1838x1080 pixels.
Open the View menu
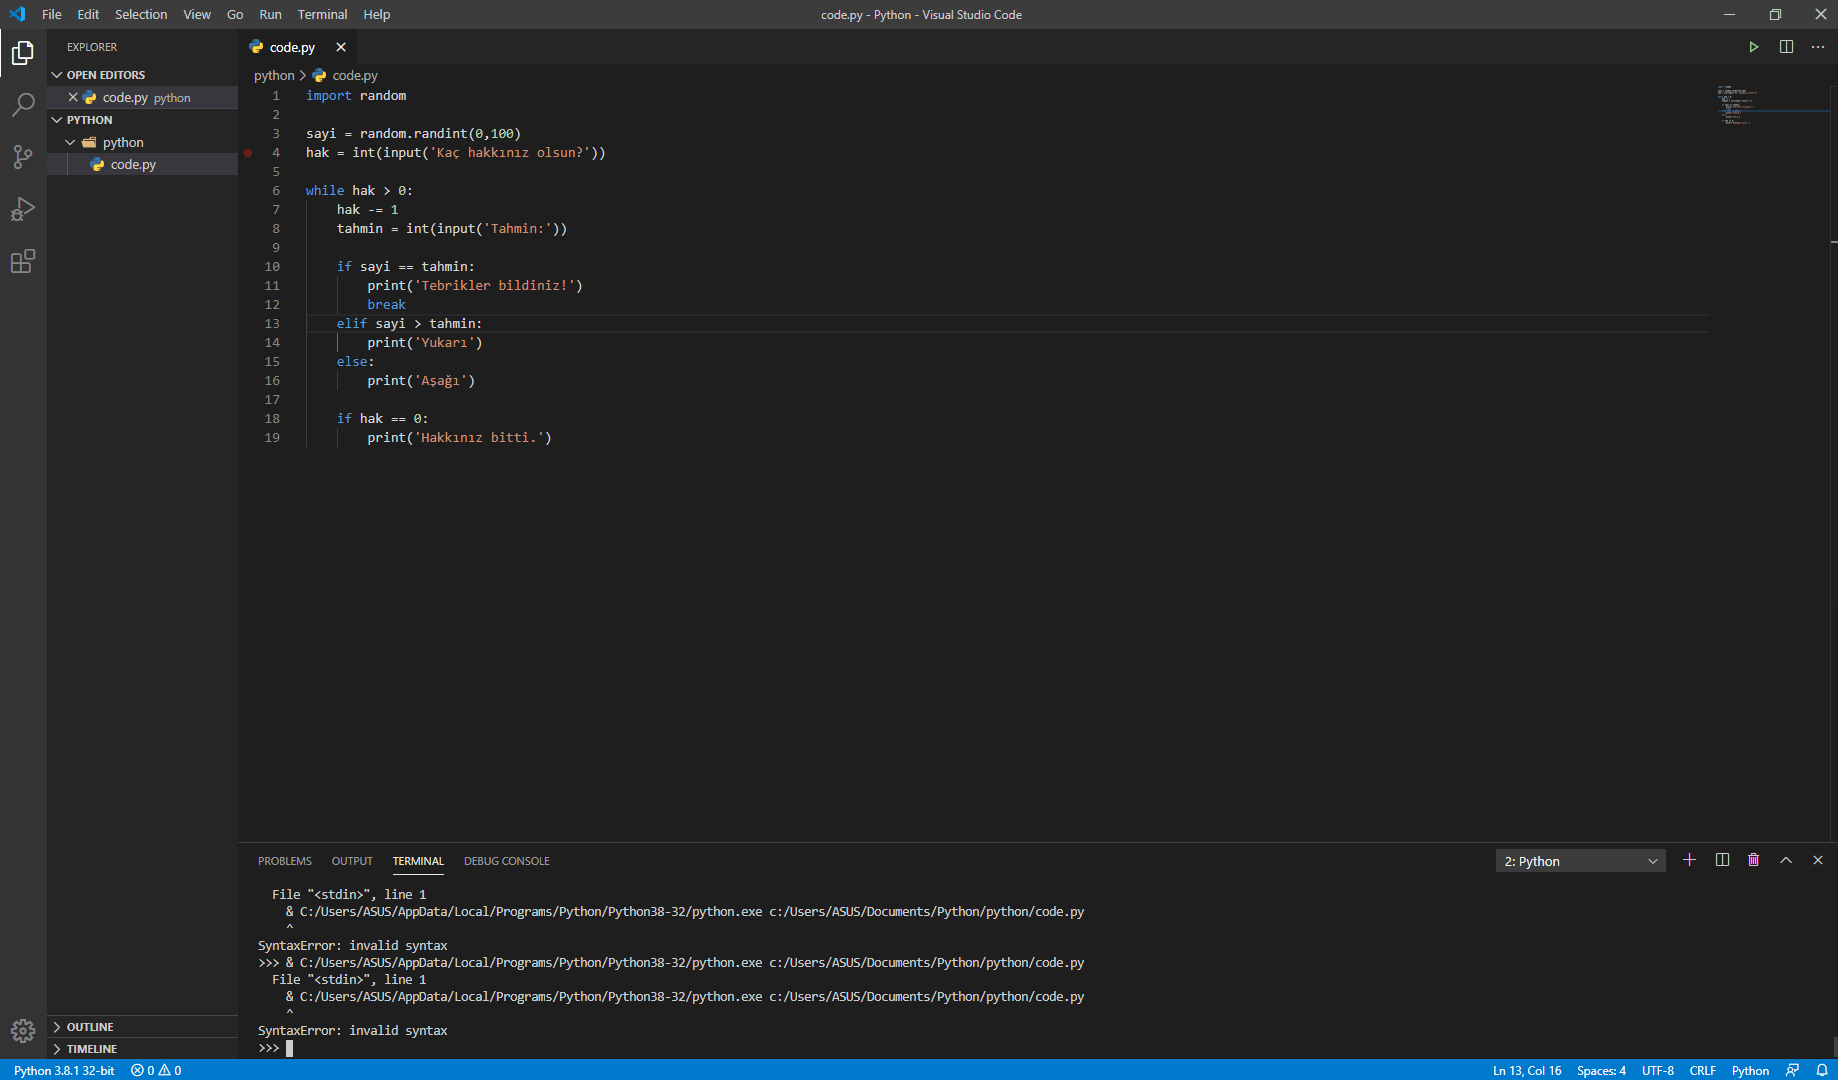197,14
